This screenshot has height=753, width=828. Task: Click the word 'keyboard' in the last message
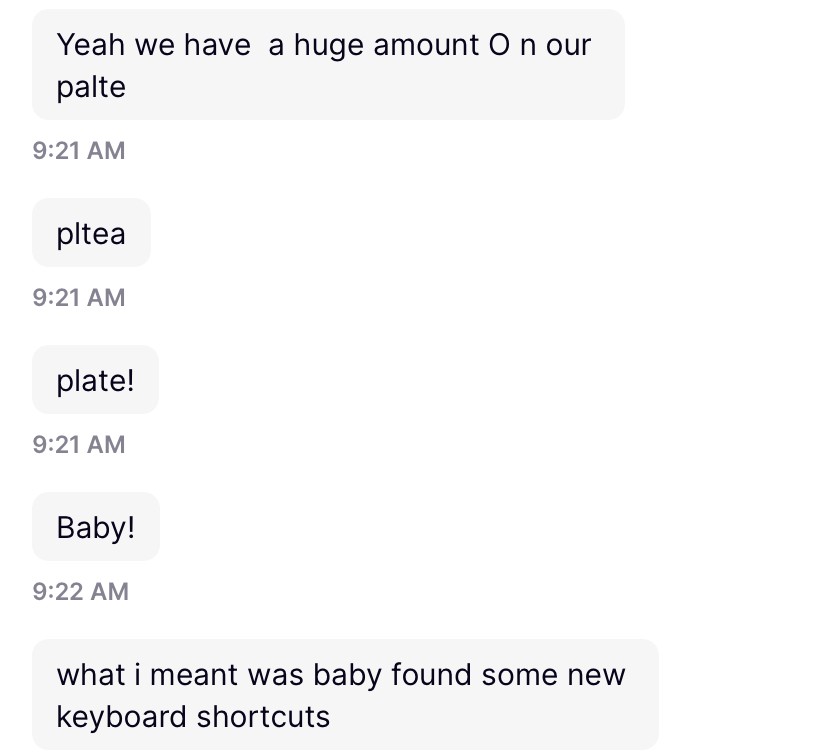coord(122,716)
